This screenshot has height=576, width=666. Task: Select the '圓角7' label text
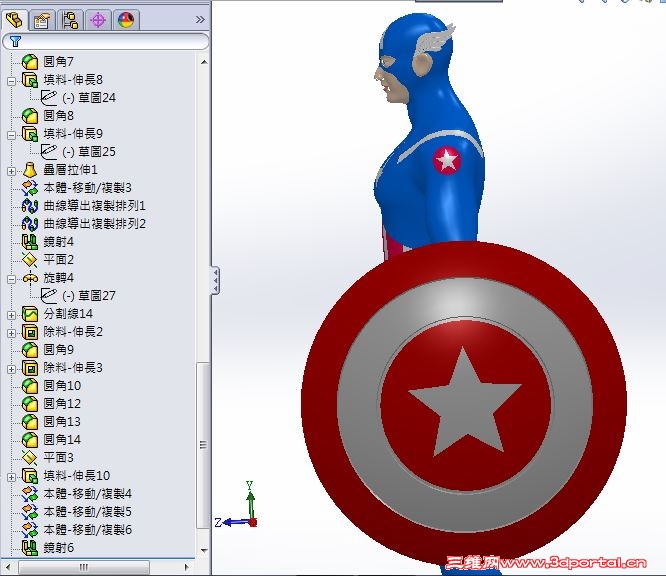pos(59,62)
